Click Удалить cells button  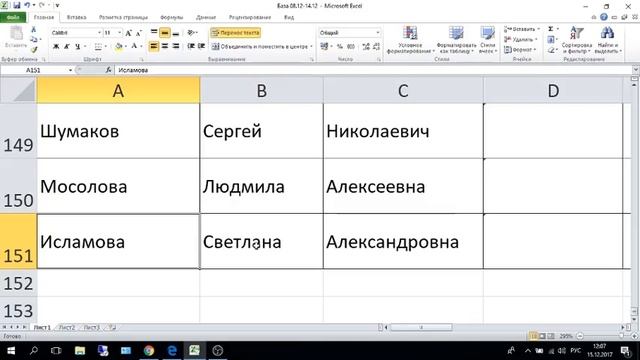[x=520, y=39]
